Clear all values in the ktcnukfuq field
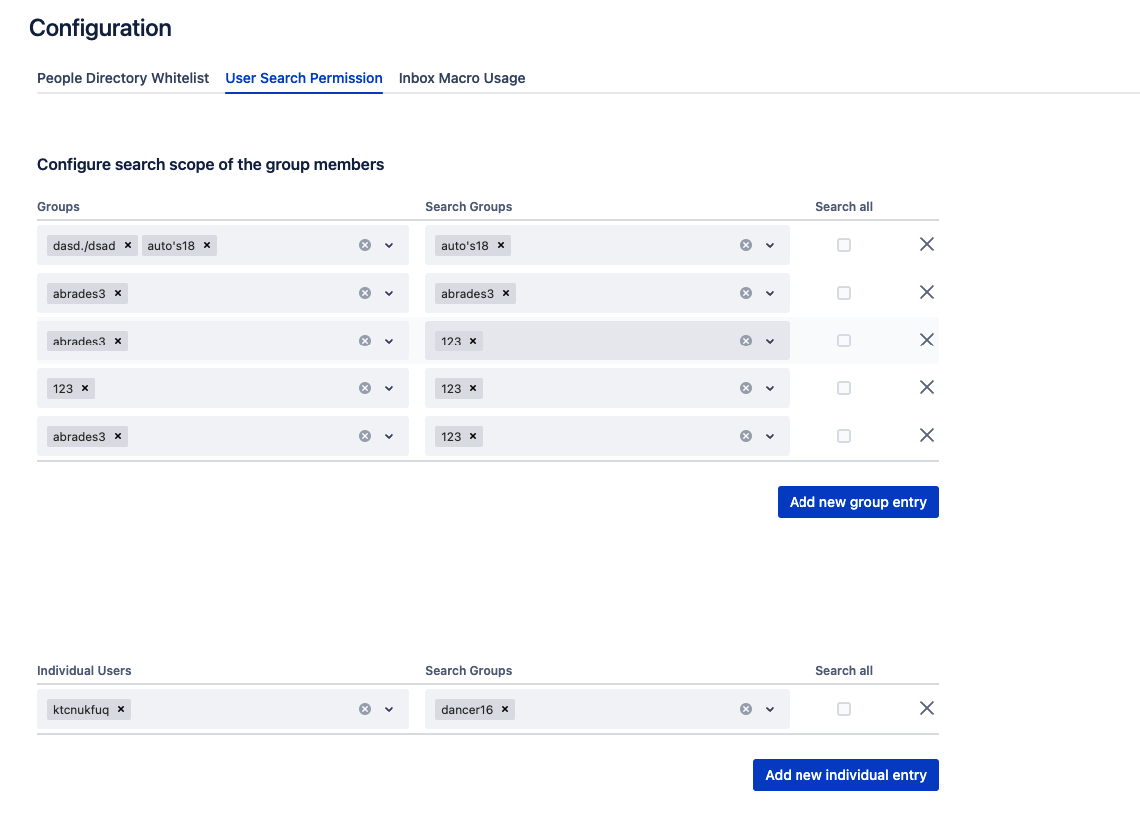The width and height of the screenshot is (1140, 822). click(x=365, y=709)
